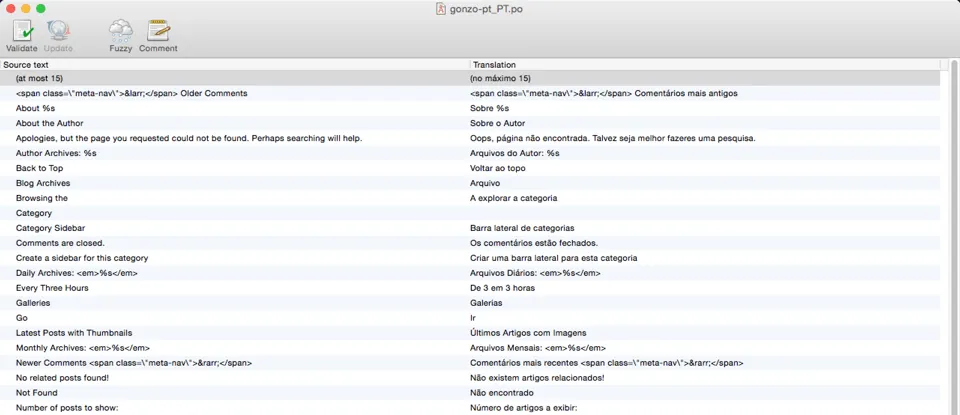Select the 'Browsing the' source entry
This screenshot has width=960, height=415.
pyautogui.click(x=42, y=198)
